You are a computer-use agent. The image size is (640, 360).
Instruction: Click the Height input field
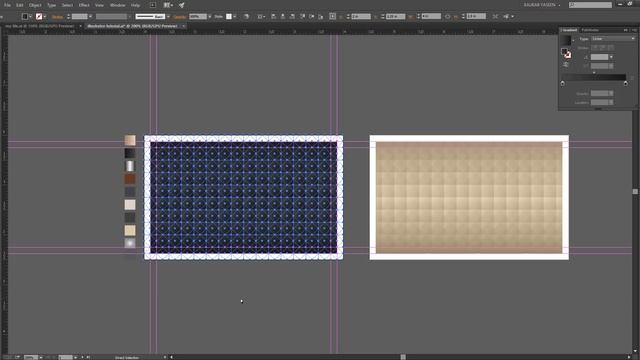coord(476,16)
